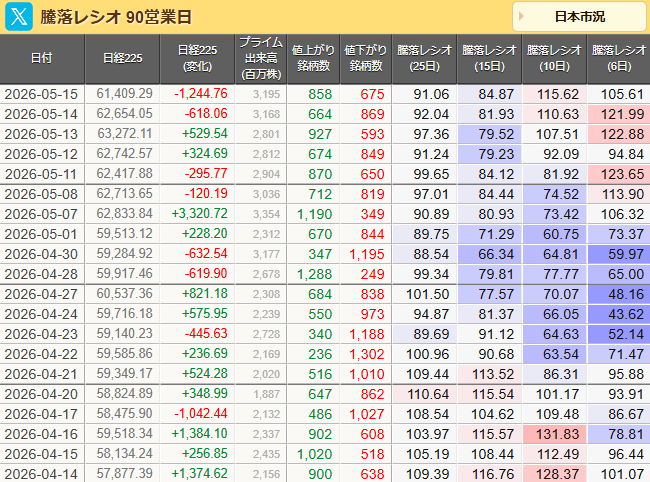The width and height of the screenshot is (650, 482).
Task: Select the date 2026-04-21
Action: pos(41,374)
